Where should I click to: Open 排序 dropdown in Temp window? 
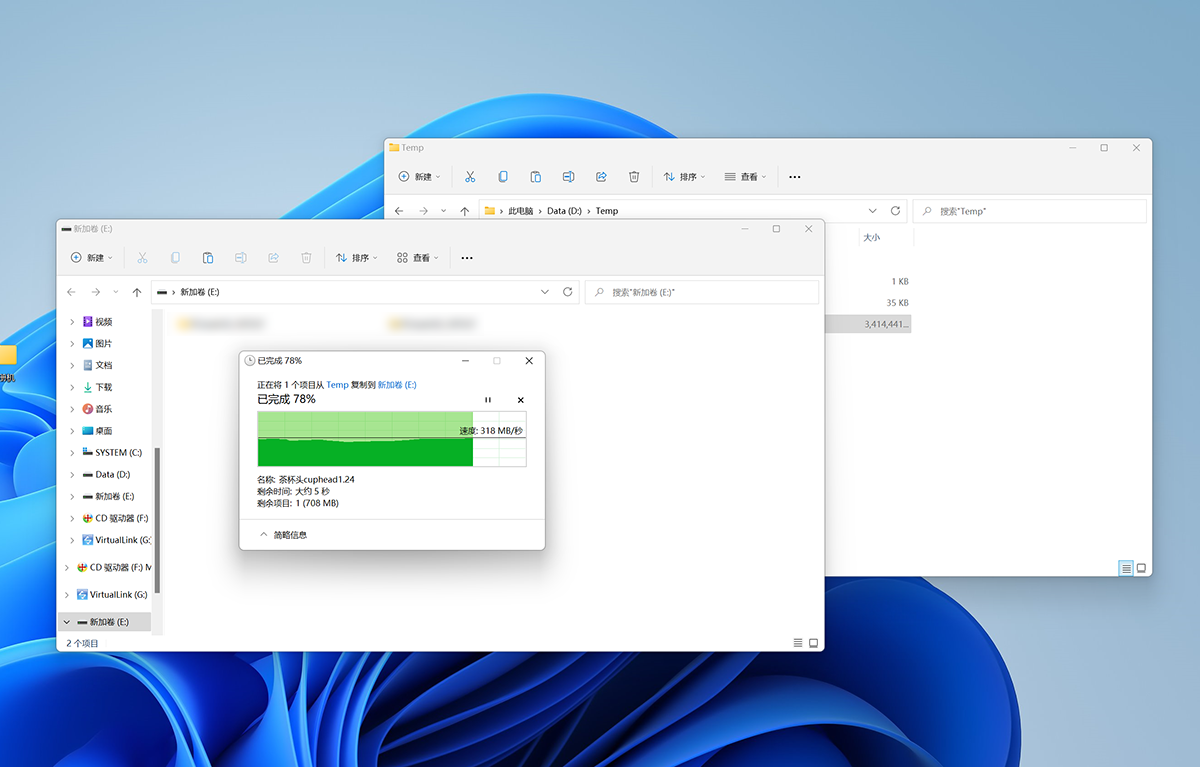(x=685, y=177)
